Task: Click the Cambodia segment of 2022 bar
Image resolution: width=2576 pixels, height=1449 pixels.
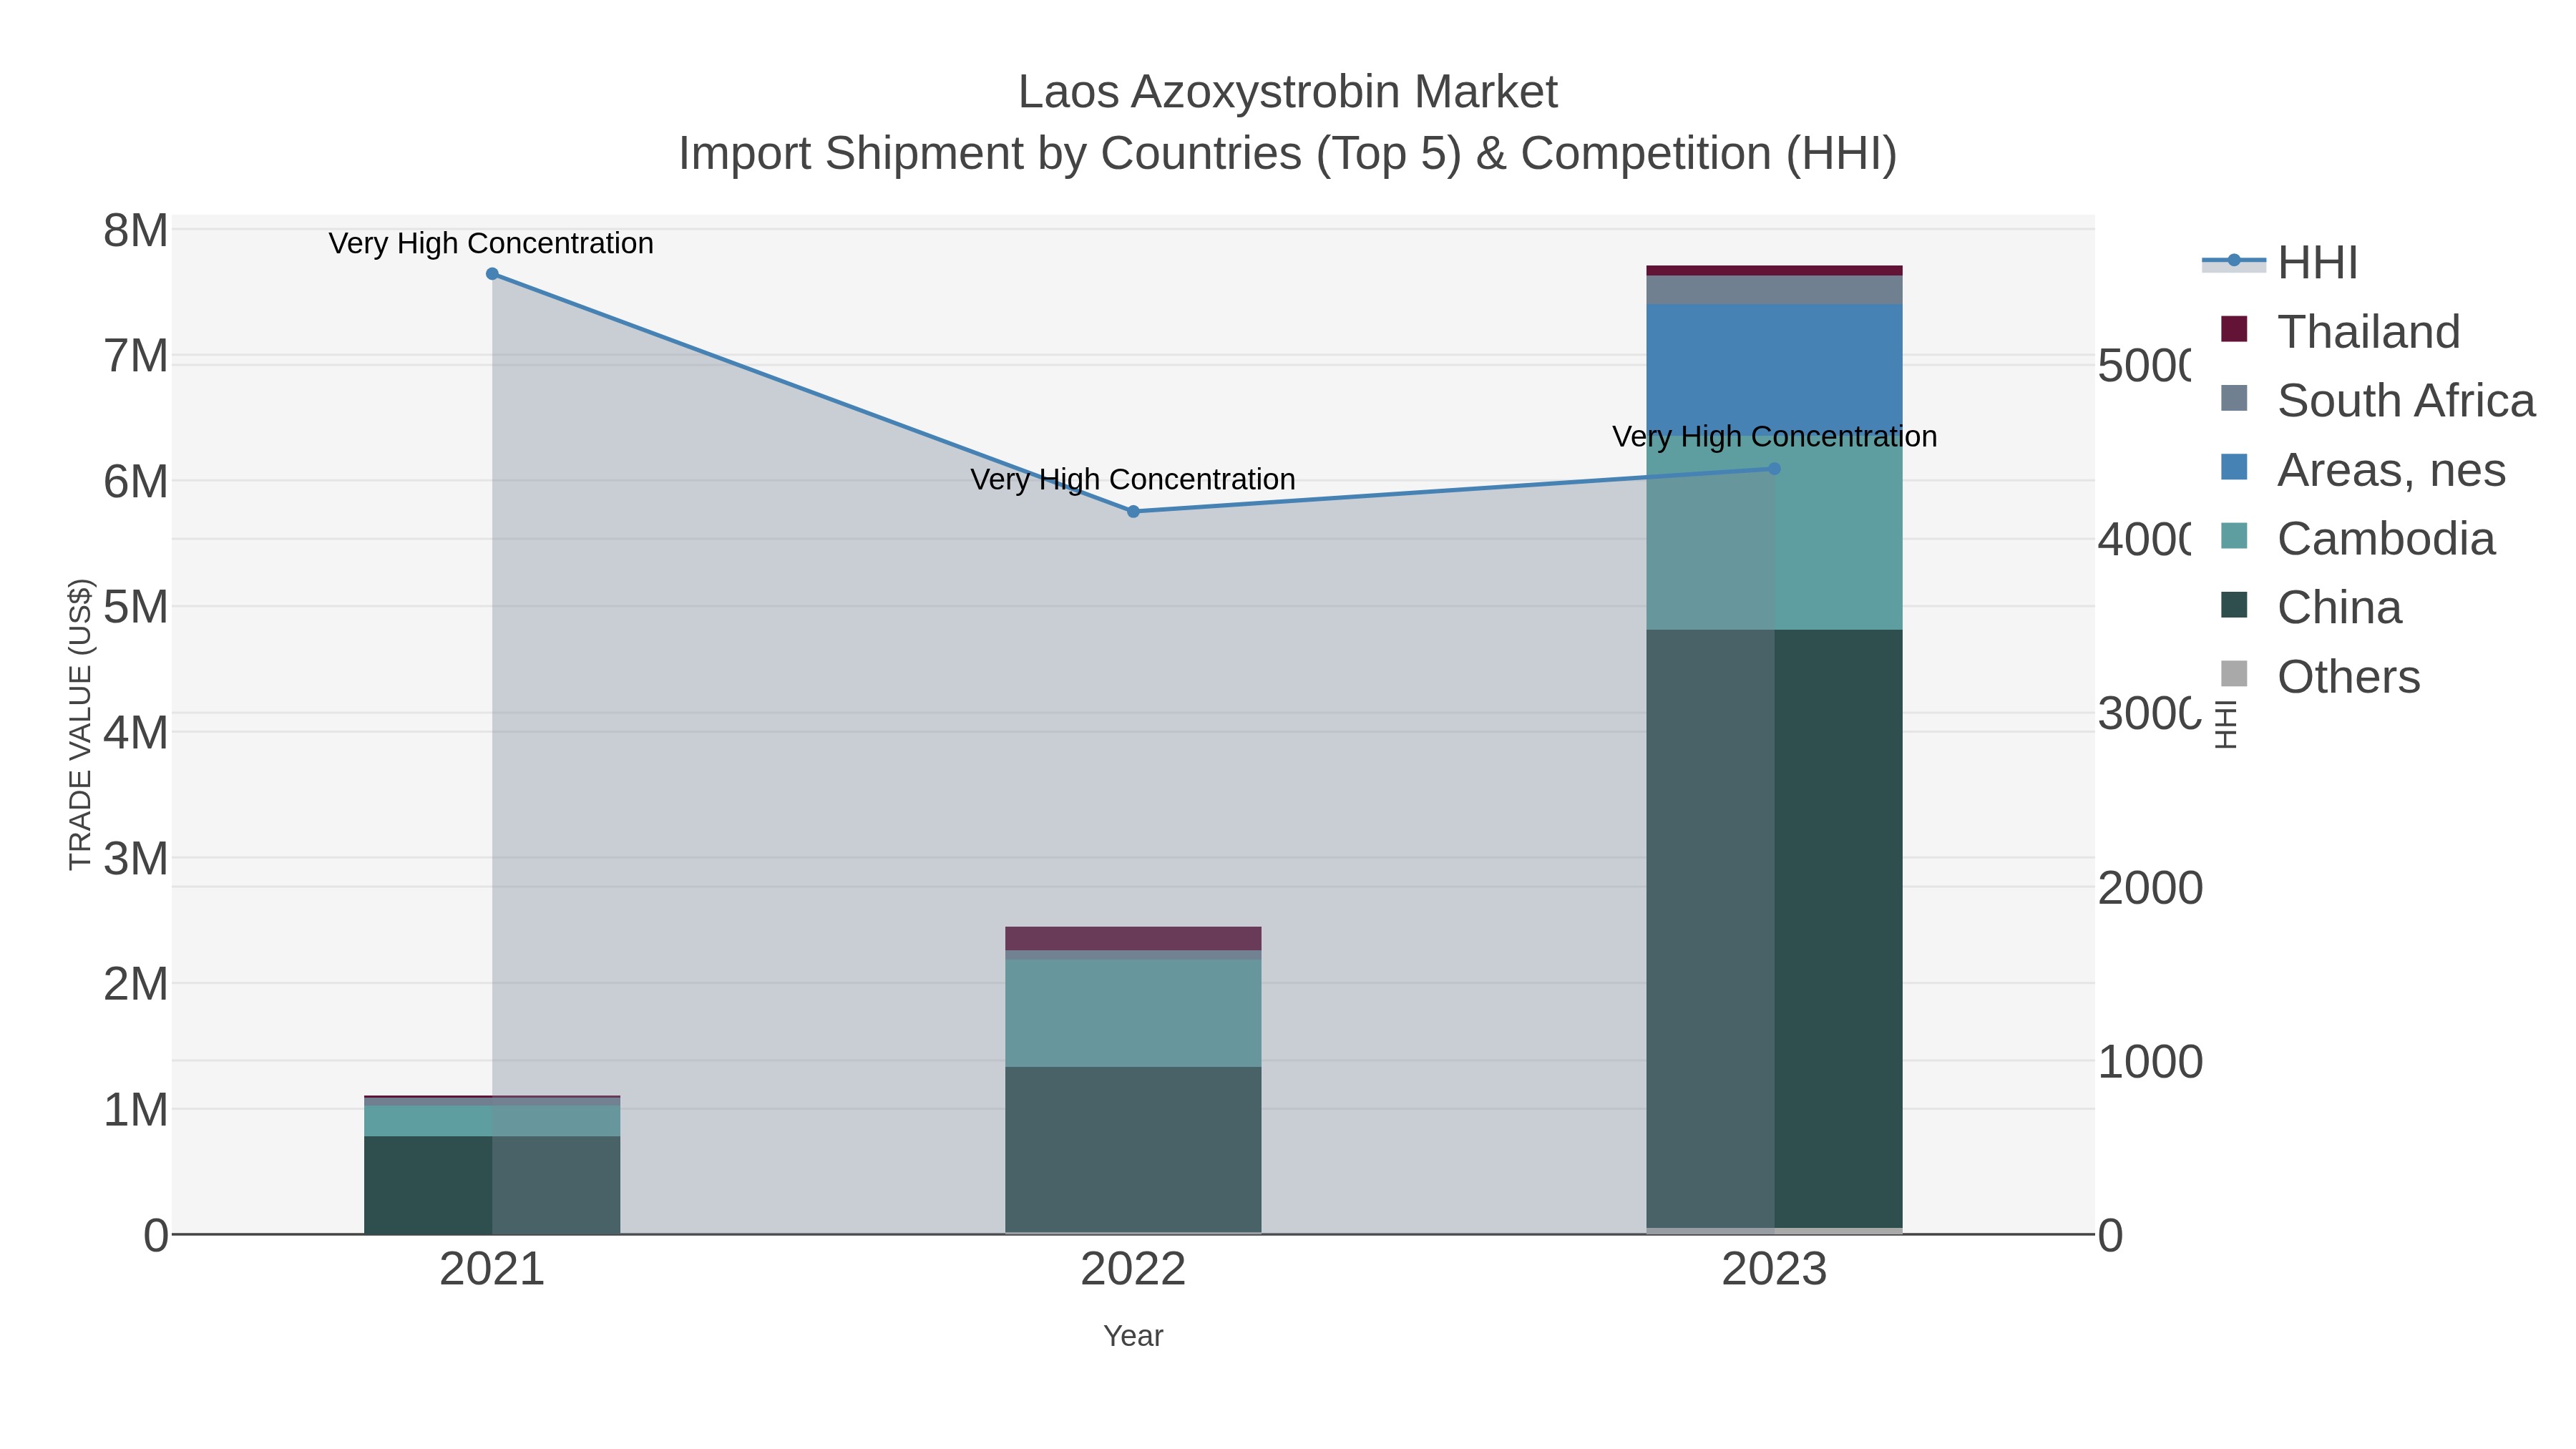Action: pyautogui.click(x=1133, y=1013)
